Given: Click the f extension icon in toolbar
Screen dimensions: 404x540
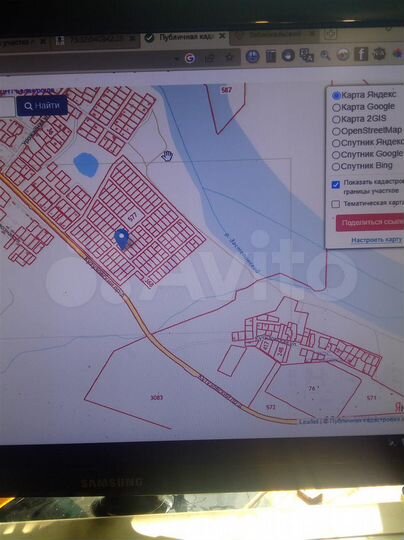Looking at the screenshot, I should tap(361, 54).
